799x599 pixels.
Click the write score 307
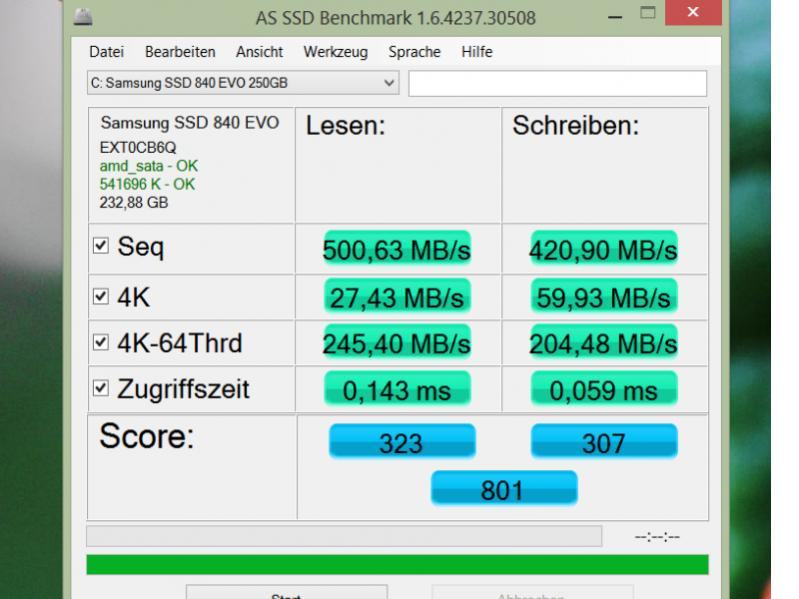point(604,441)
